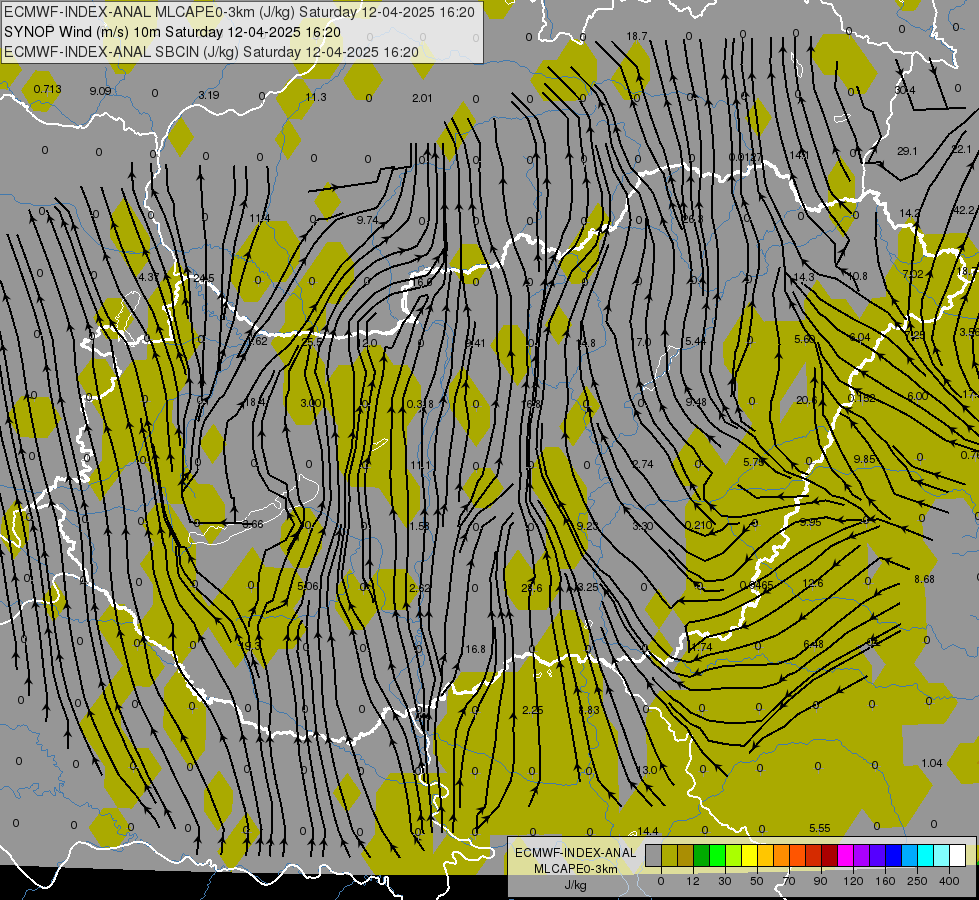Click the map value 0.318
The width and height of the screenshot is (979, 900).
point(420,404)
